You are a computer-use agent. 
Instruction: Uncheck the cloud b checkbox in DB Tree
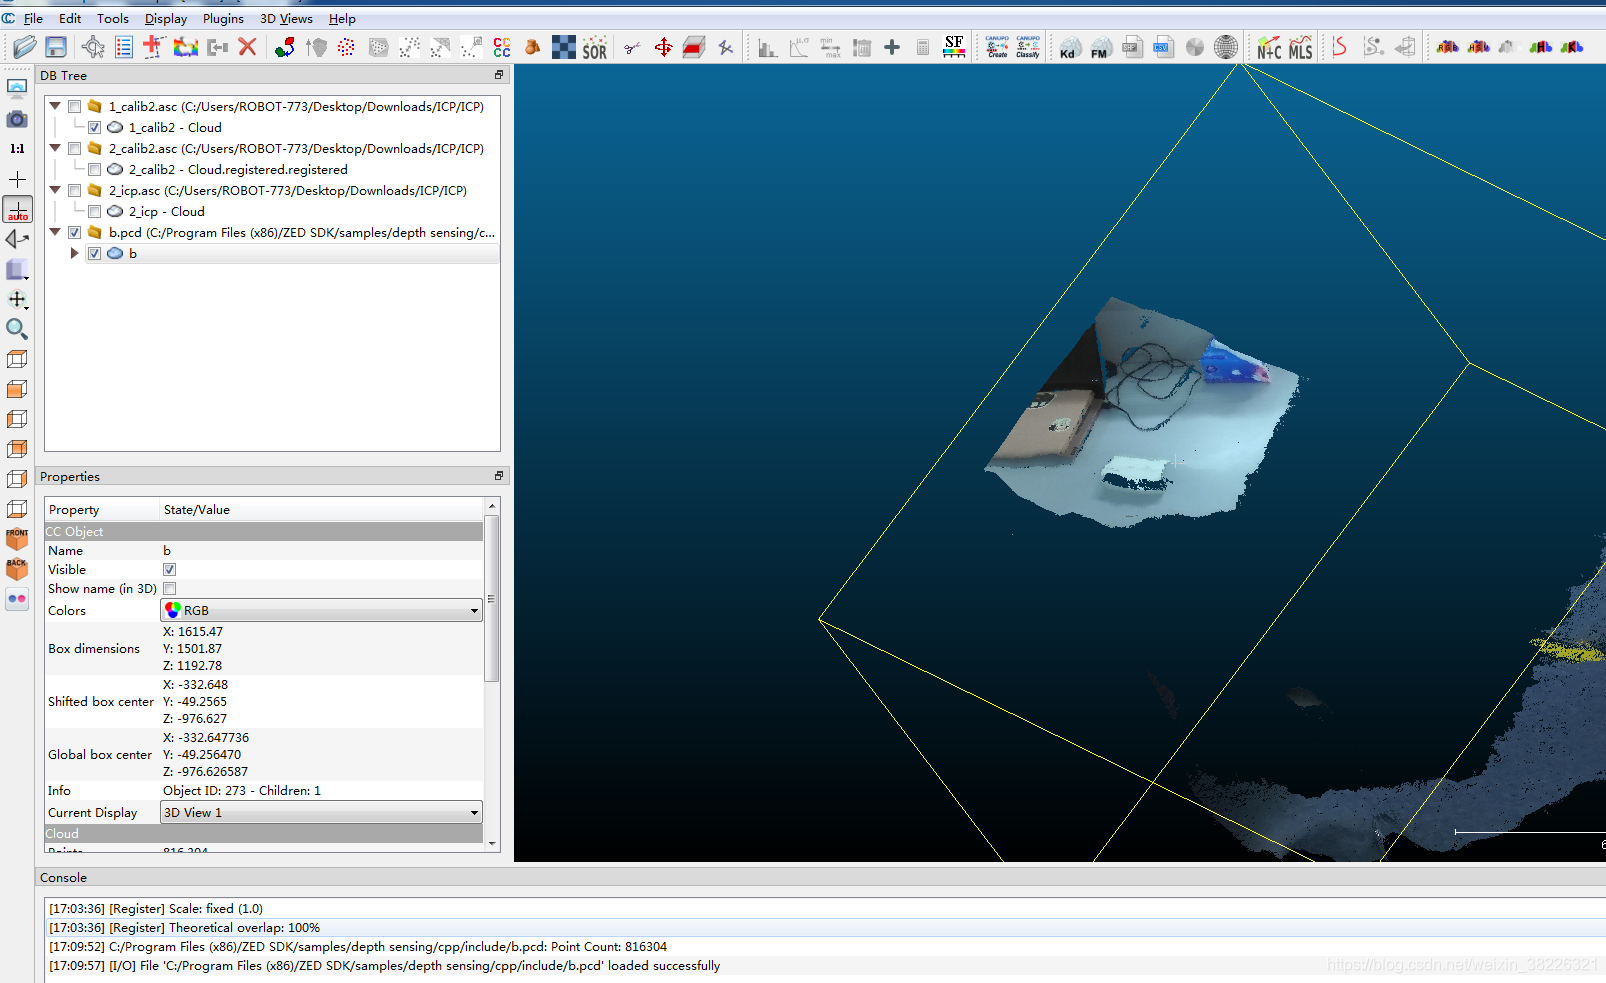94,254
